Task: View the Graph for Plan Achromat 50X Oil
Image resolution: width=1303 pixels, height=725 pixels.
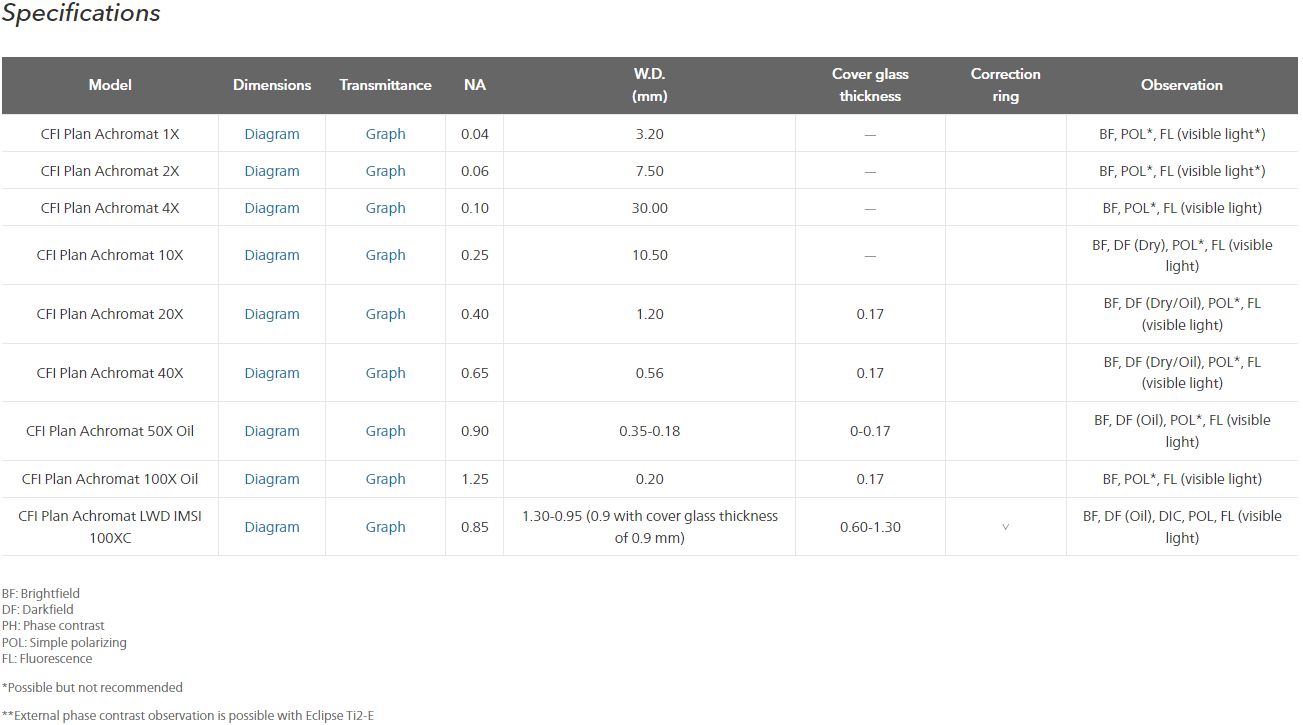Action: click(385, 431)
